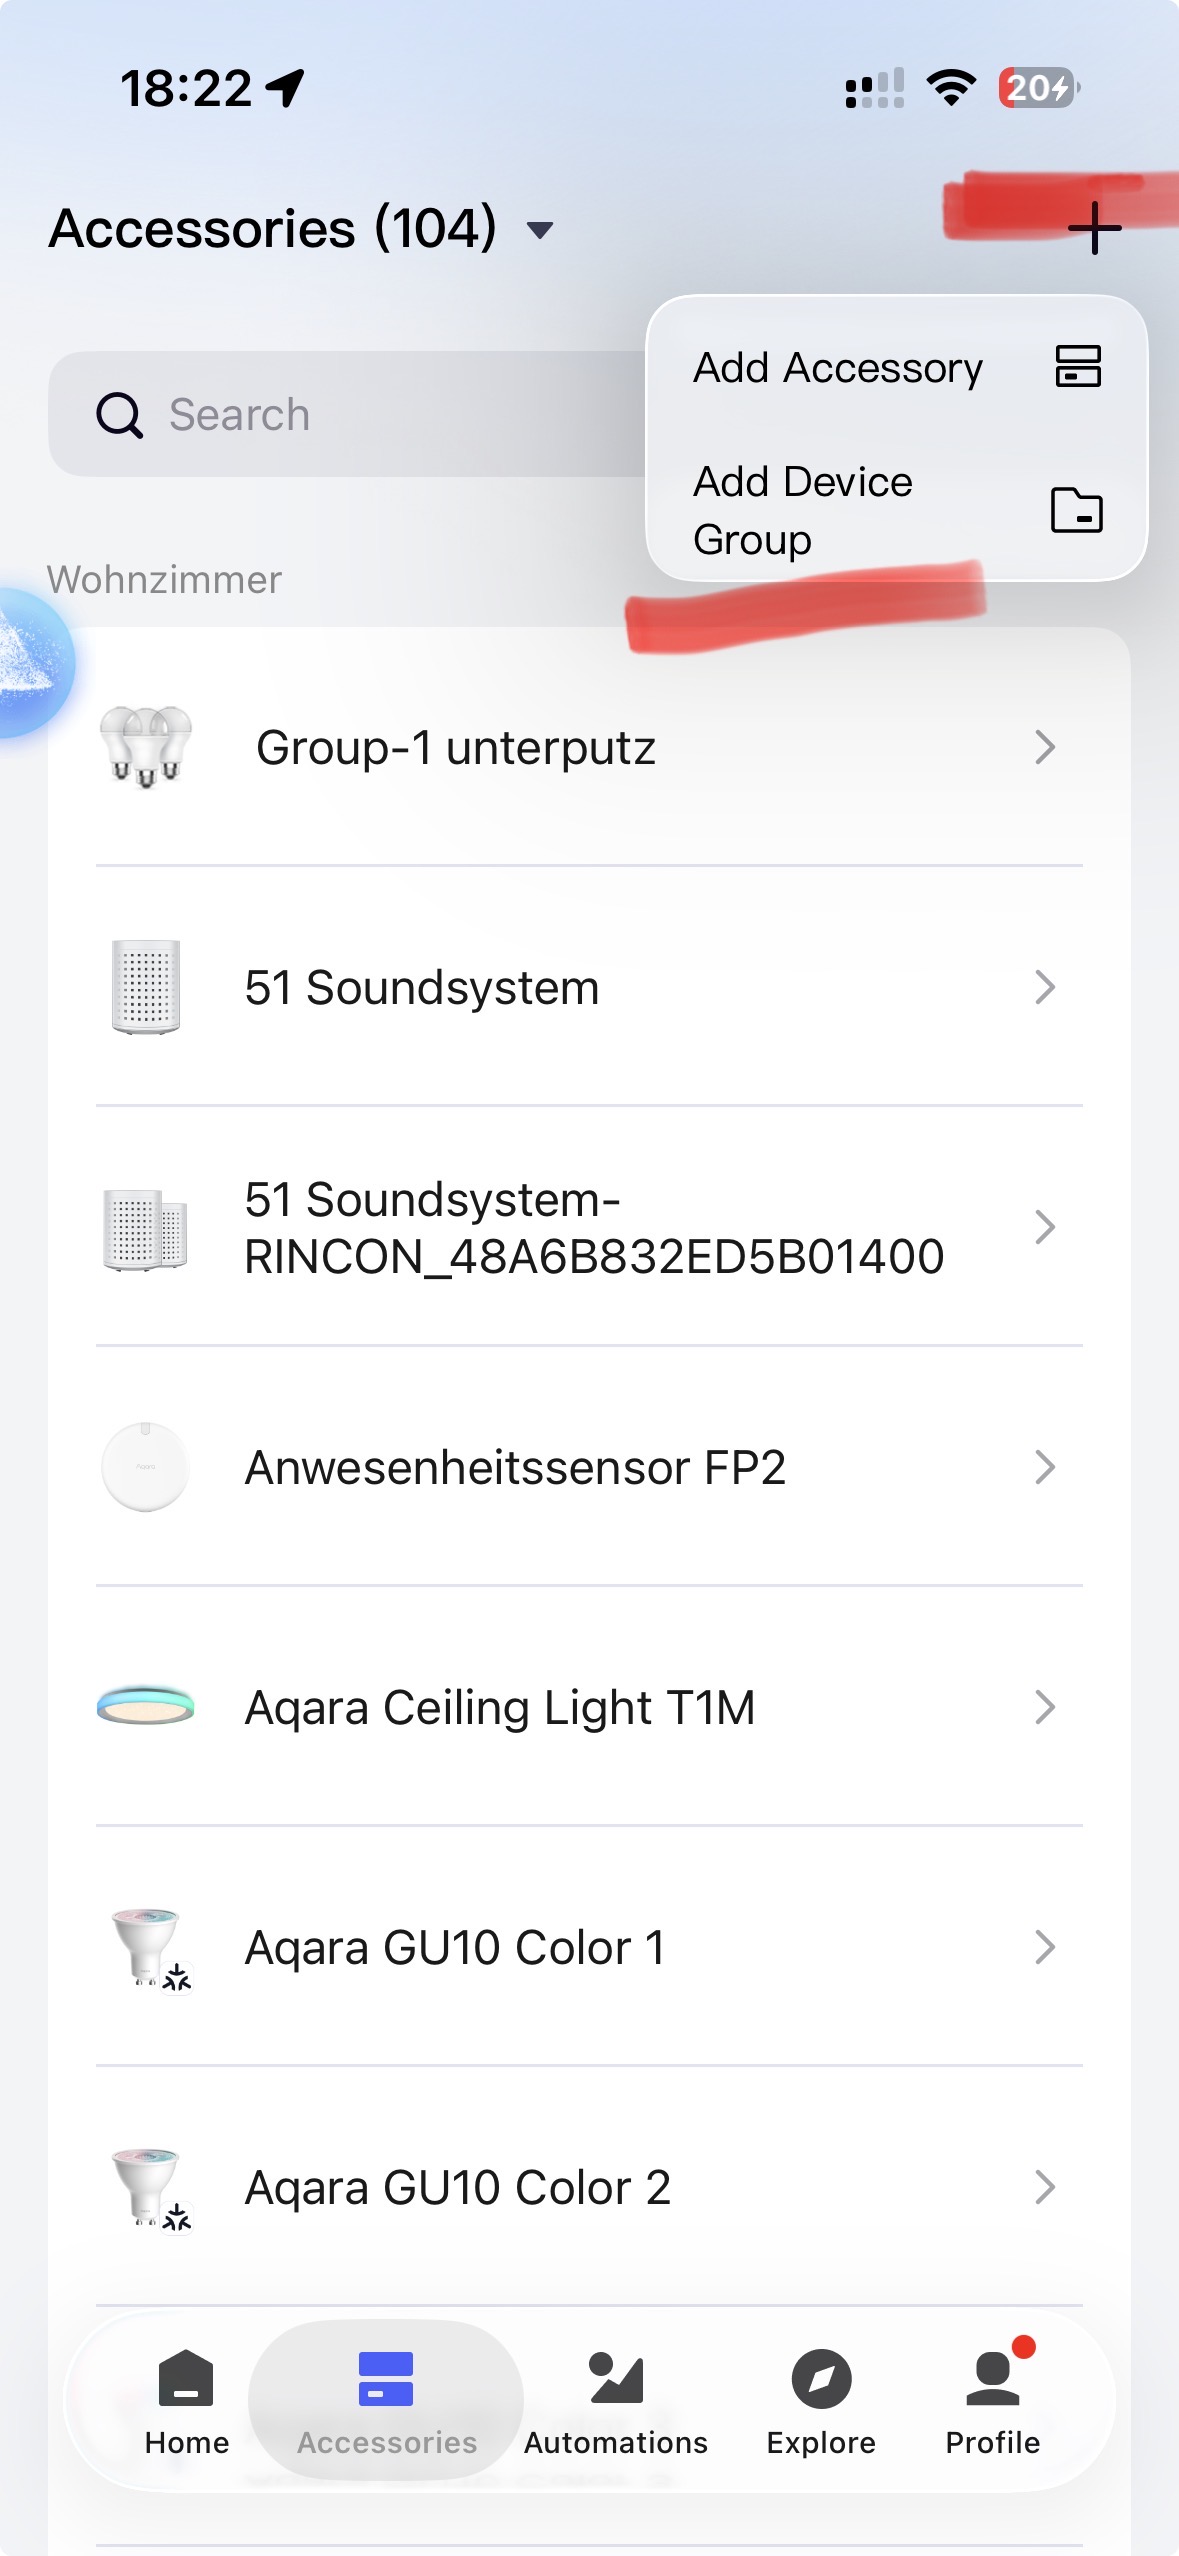Tap the Aqara GU10 Color 1 bulb icon
Screen dimensions: 1179x2556
pyautogui.click(x=146, y=1947)
